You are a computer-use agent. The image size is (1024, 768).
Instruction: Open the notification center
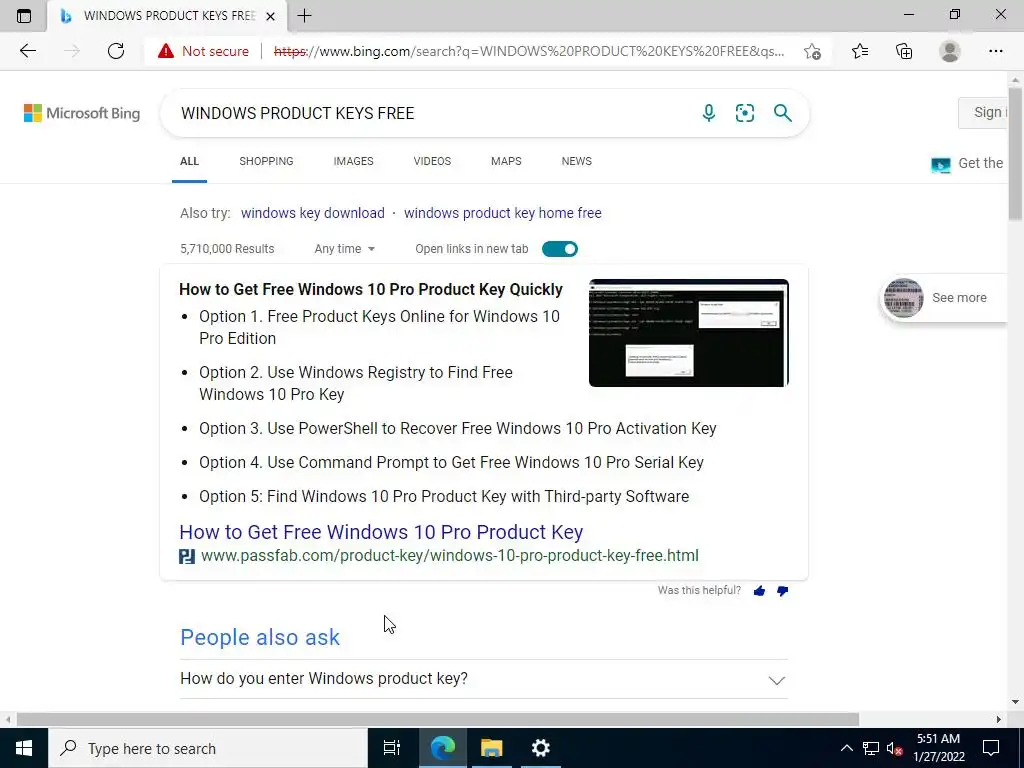tap(991, 748)
